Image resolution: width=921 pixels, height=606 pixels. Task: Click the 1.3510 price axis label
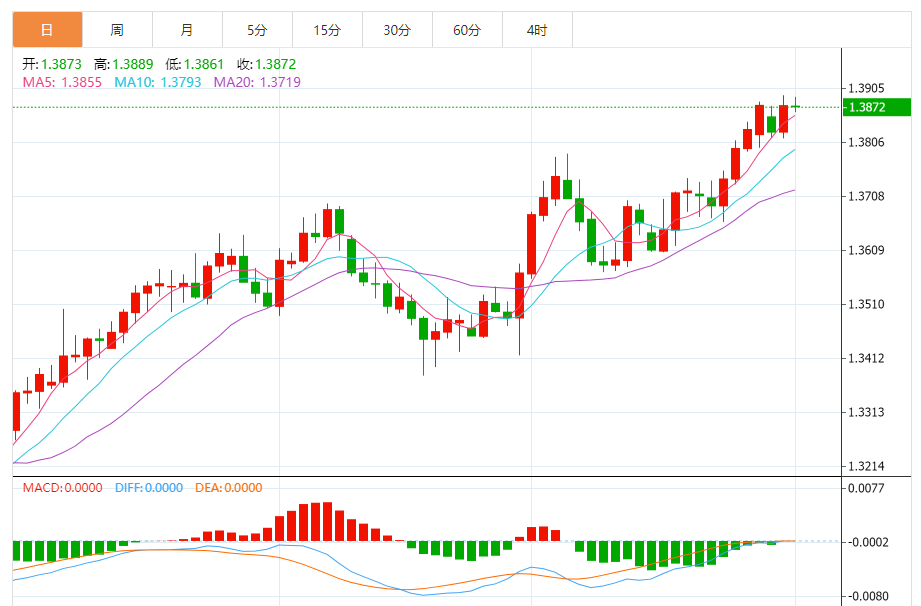[x=866, y=304]
